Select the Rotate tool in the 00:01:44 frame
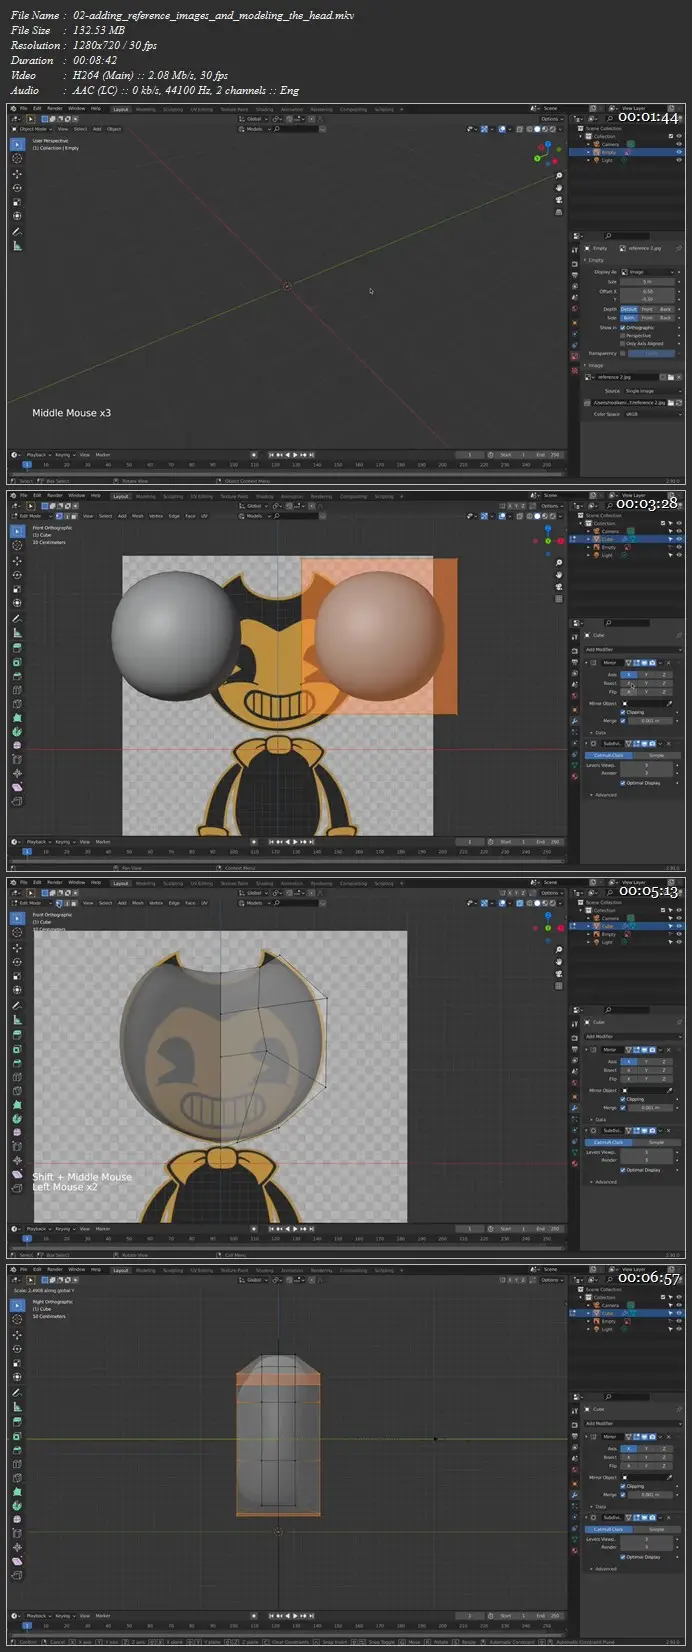Image resolution: width=692 pixels, height=1652 pixels. 17,188
